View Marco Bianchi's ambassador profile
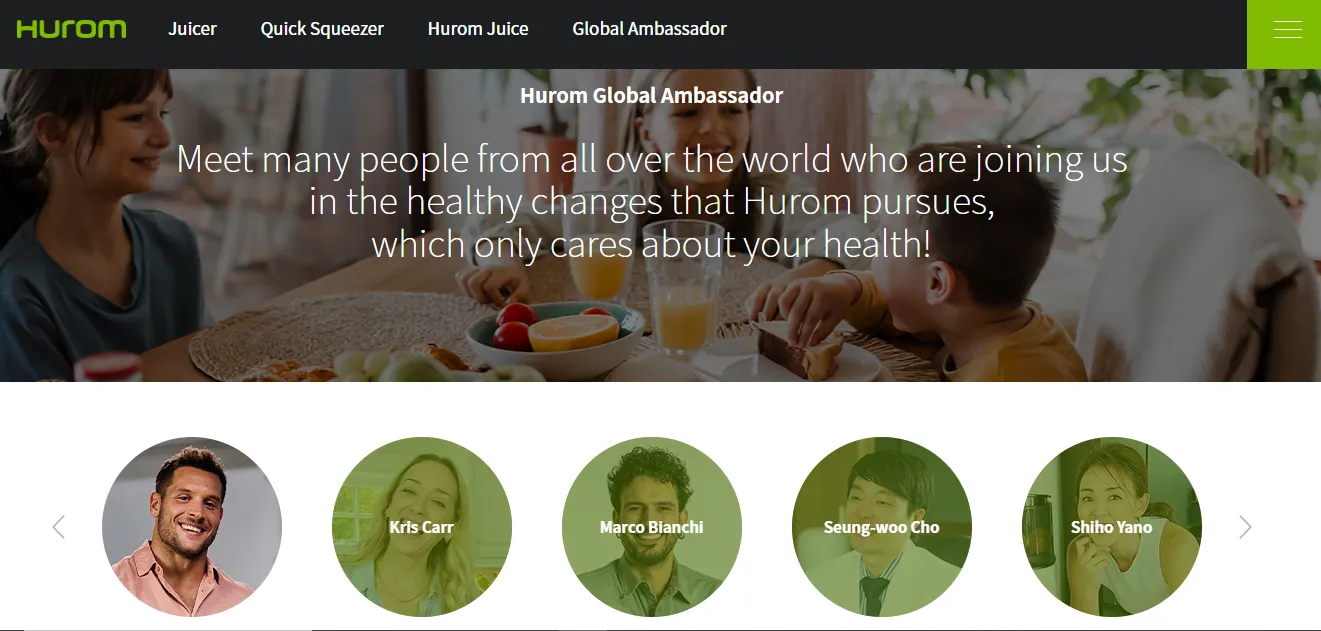 (x=652, y=527)
